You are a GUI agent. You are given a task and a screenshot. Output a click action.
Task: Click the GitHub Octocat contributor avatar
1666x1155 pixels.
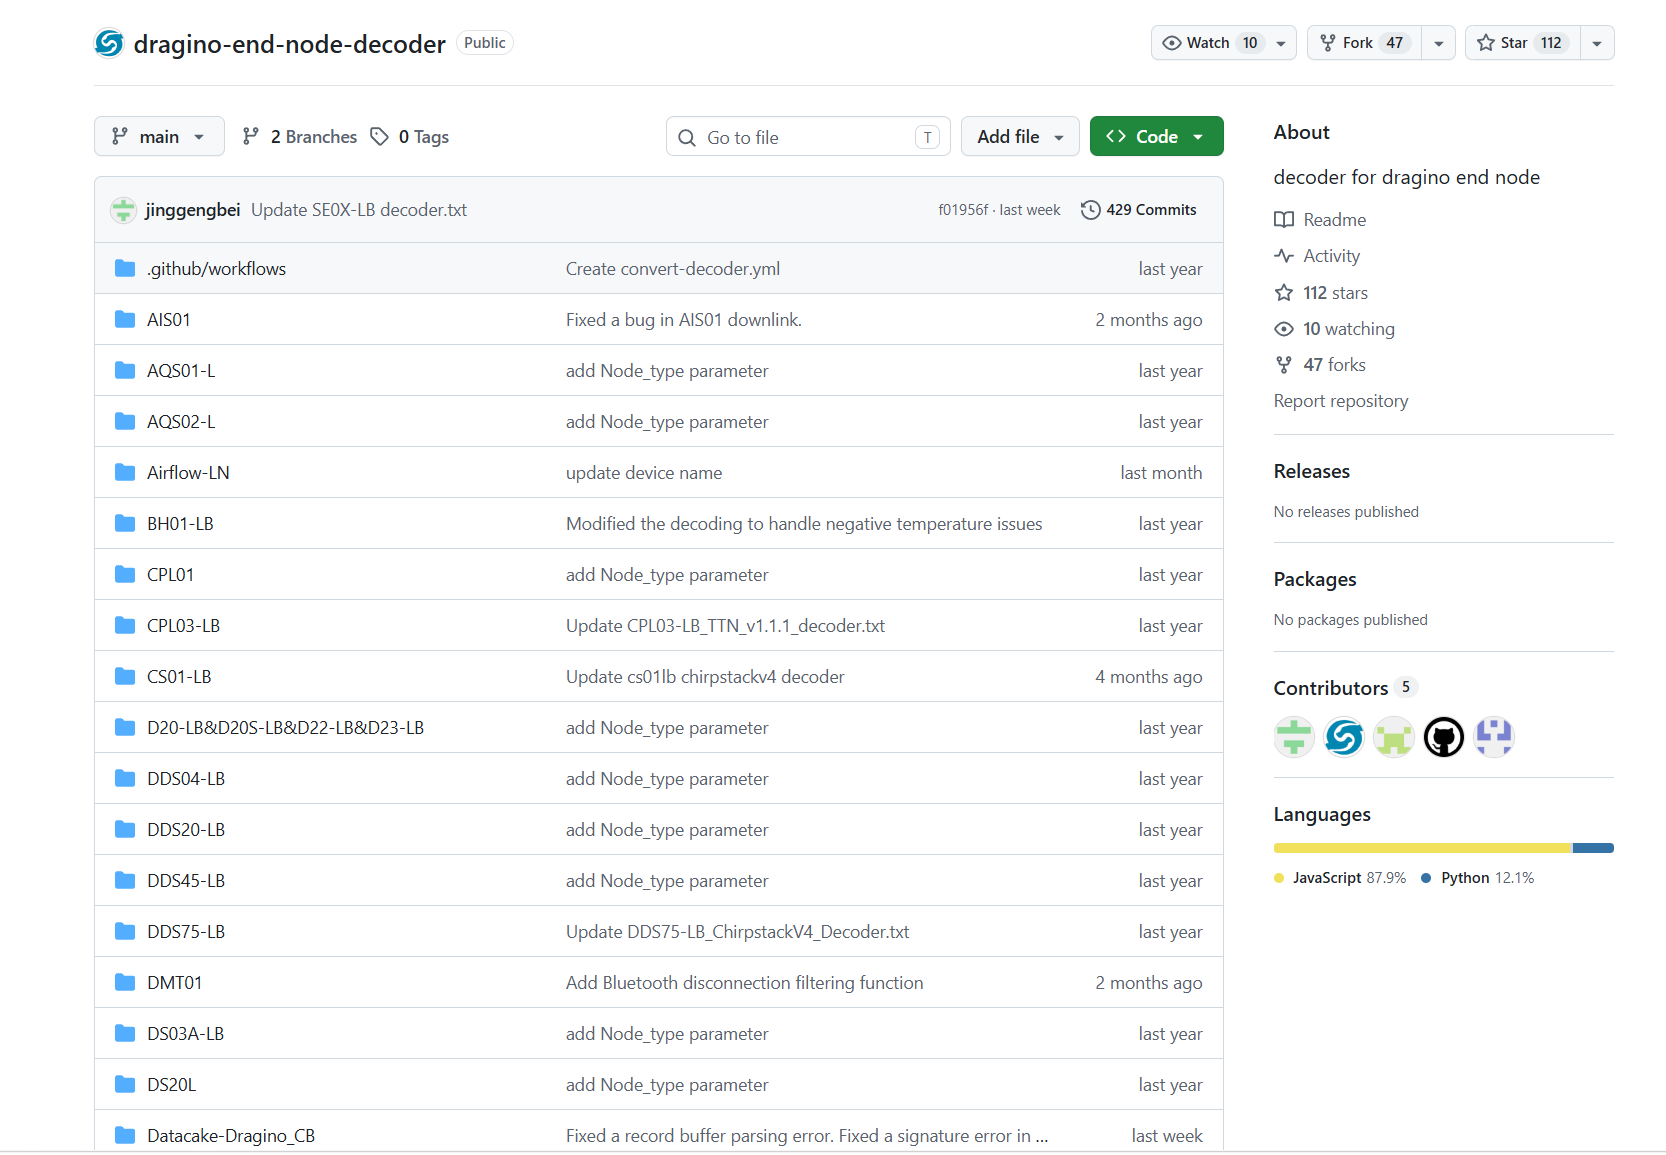1444,737
